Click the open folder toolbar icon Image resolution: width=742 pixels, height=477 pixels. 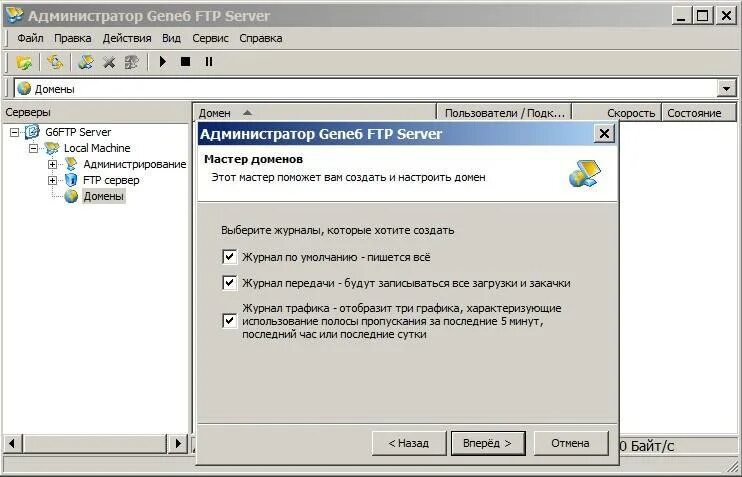point(24,62)
